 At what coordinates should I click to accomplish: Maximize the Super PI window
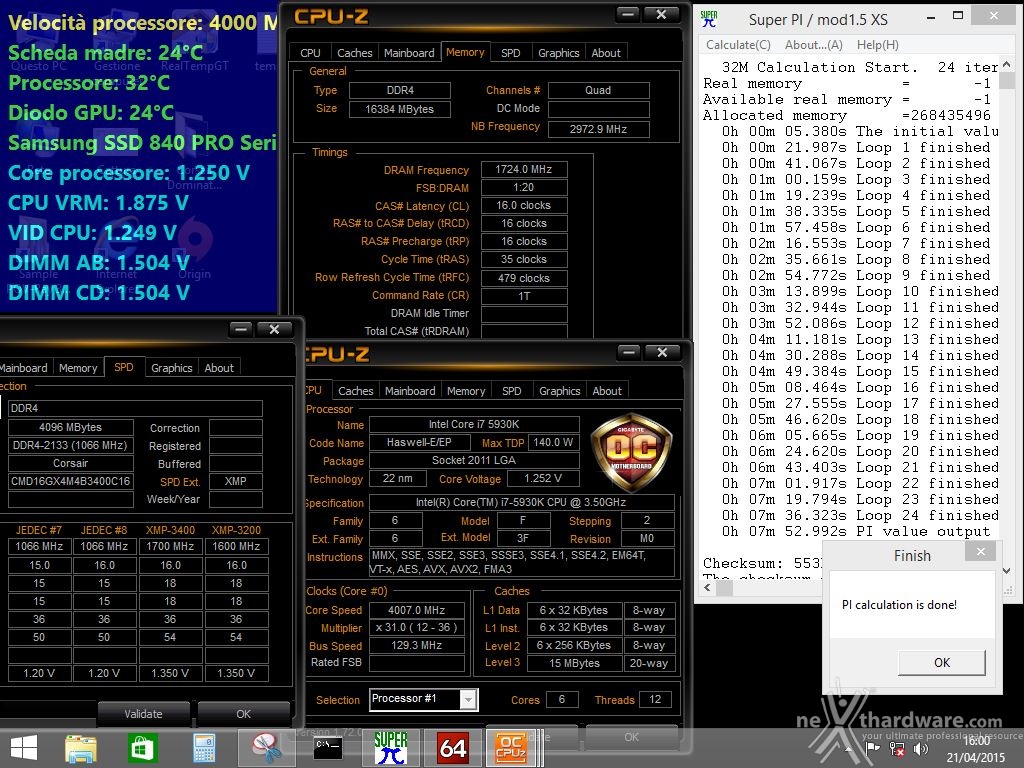coord(958,15)
